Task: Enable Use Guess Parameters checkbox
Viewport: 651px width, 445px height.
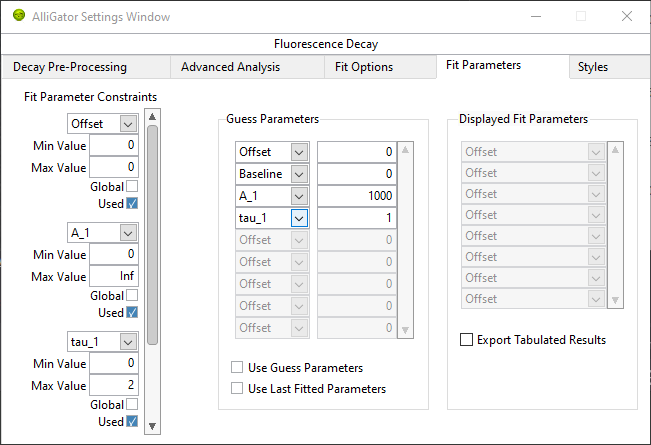Action: (237, 367)
